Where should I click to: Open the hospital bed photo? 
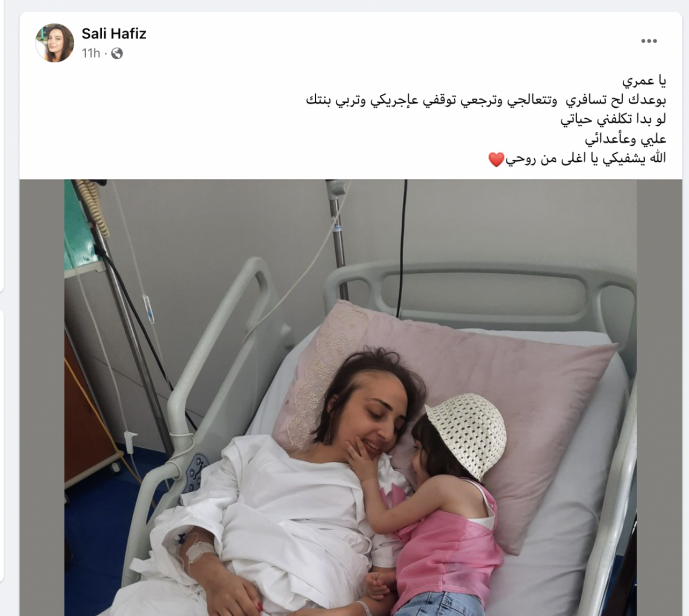coord(351,397)
